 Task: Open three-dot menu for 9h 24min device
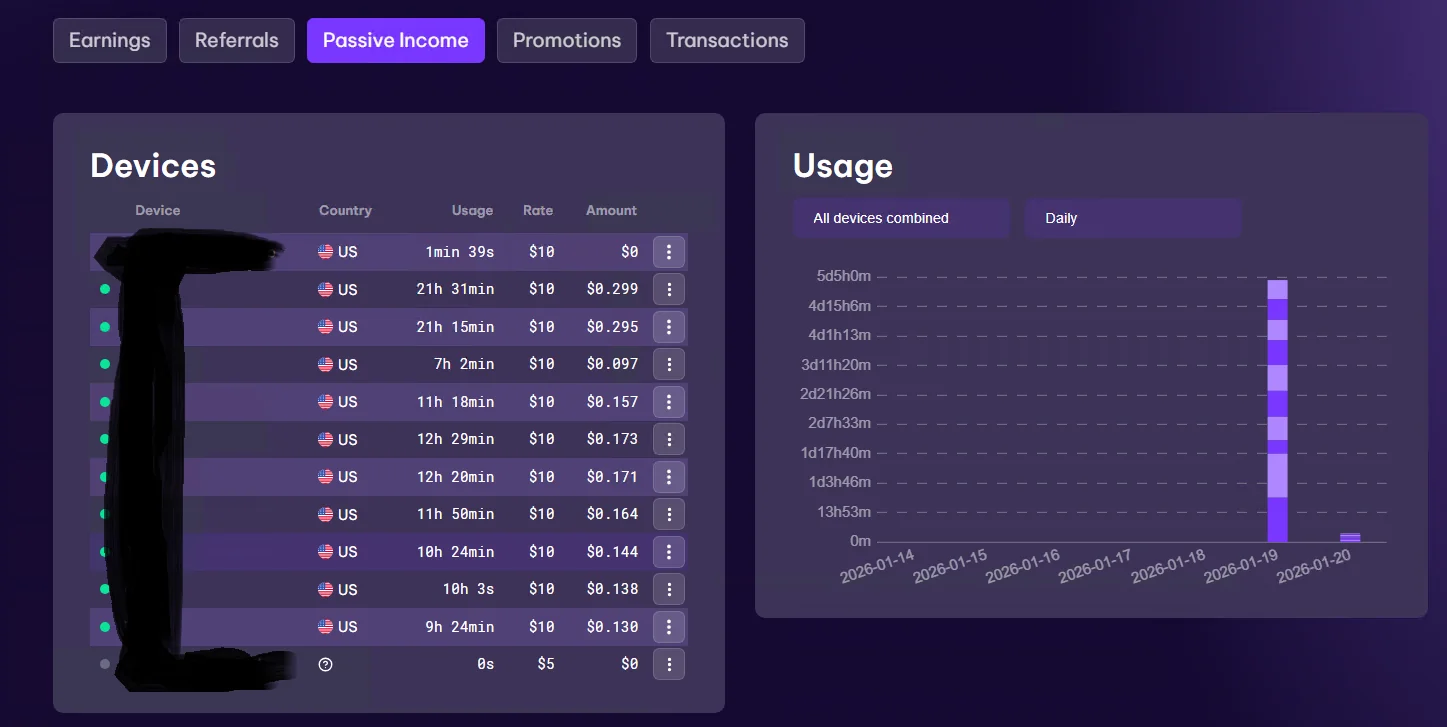pos(669,627)
